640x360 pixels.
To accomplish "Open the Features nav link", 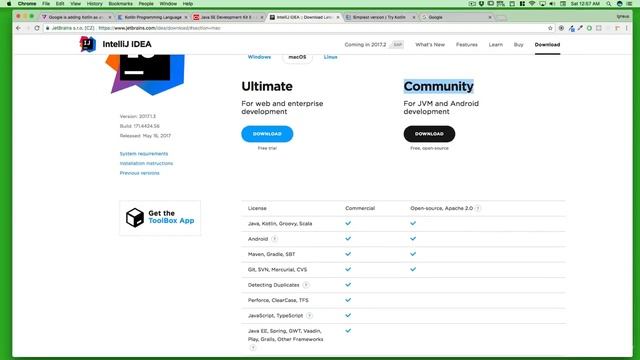I will click(467, 44).
